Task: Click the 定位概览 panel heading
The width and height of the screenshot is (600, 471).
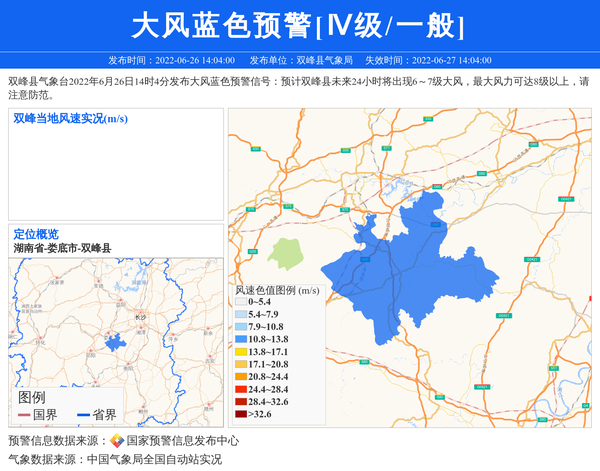Action: tap(36, 234)
